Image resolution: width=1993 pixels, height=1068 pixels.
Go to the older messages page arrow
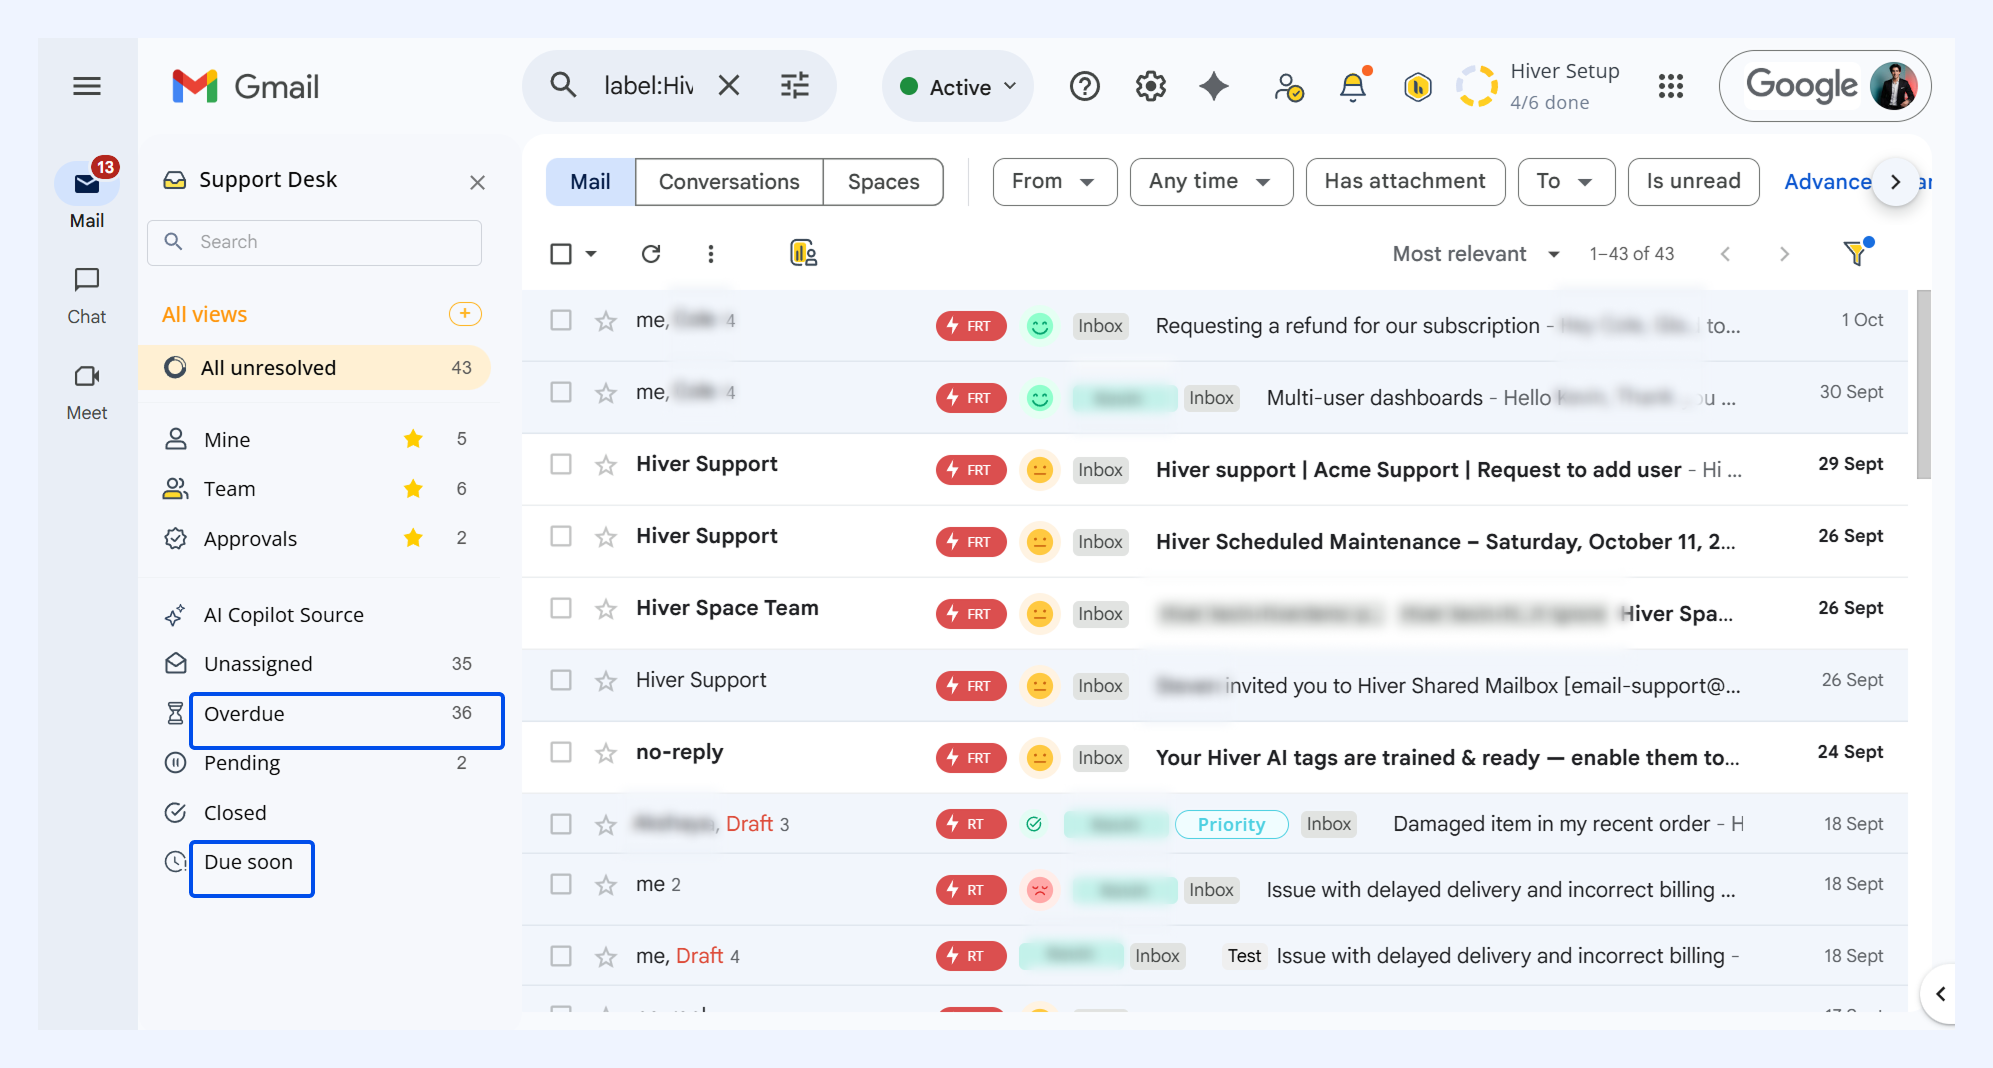pyautogui.click(x=1785, y=254)
